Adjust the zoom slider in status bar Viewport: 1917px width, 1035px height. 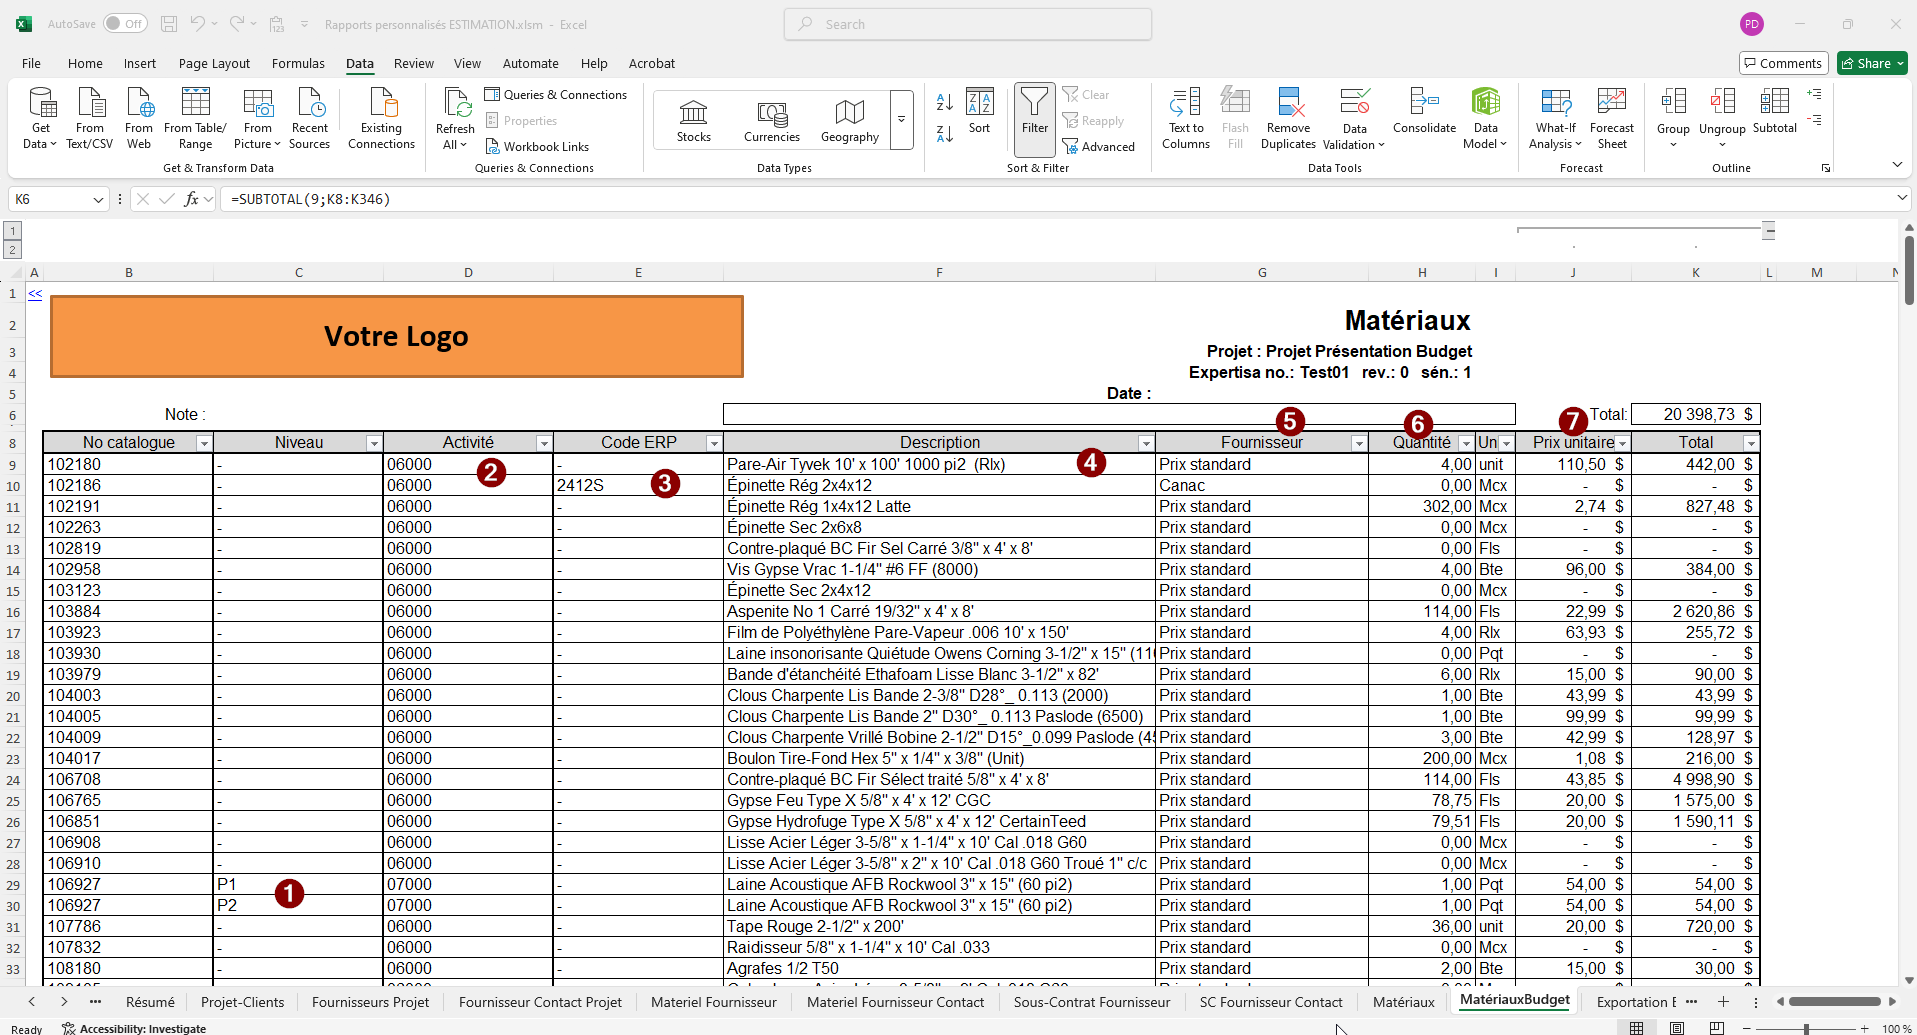pos(1805,1029)
